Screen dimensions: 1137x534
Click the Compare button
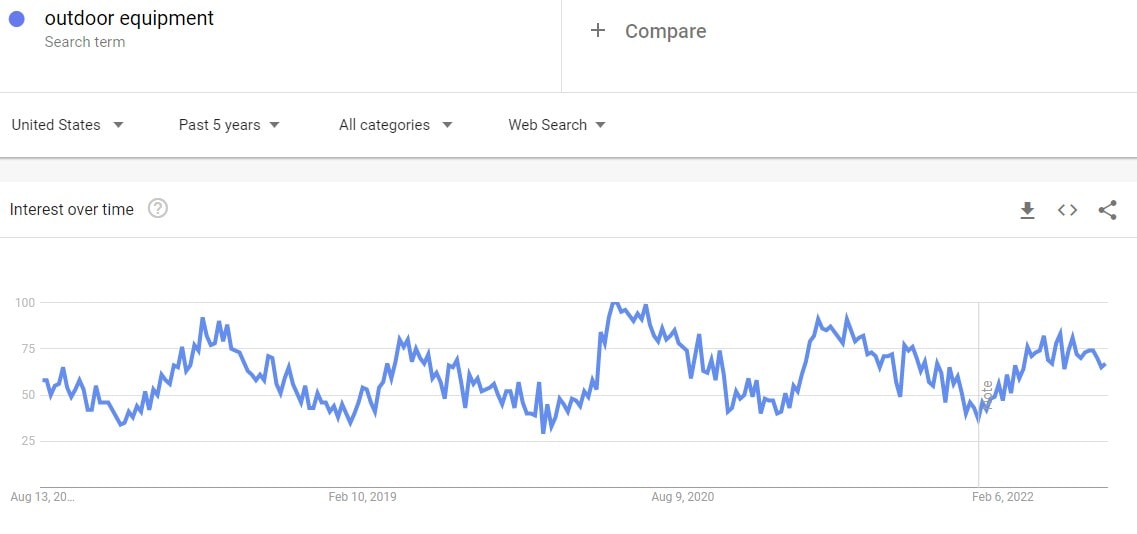[665, 31]
